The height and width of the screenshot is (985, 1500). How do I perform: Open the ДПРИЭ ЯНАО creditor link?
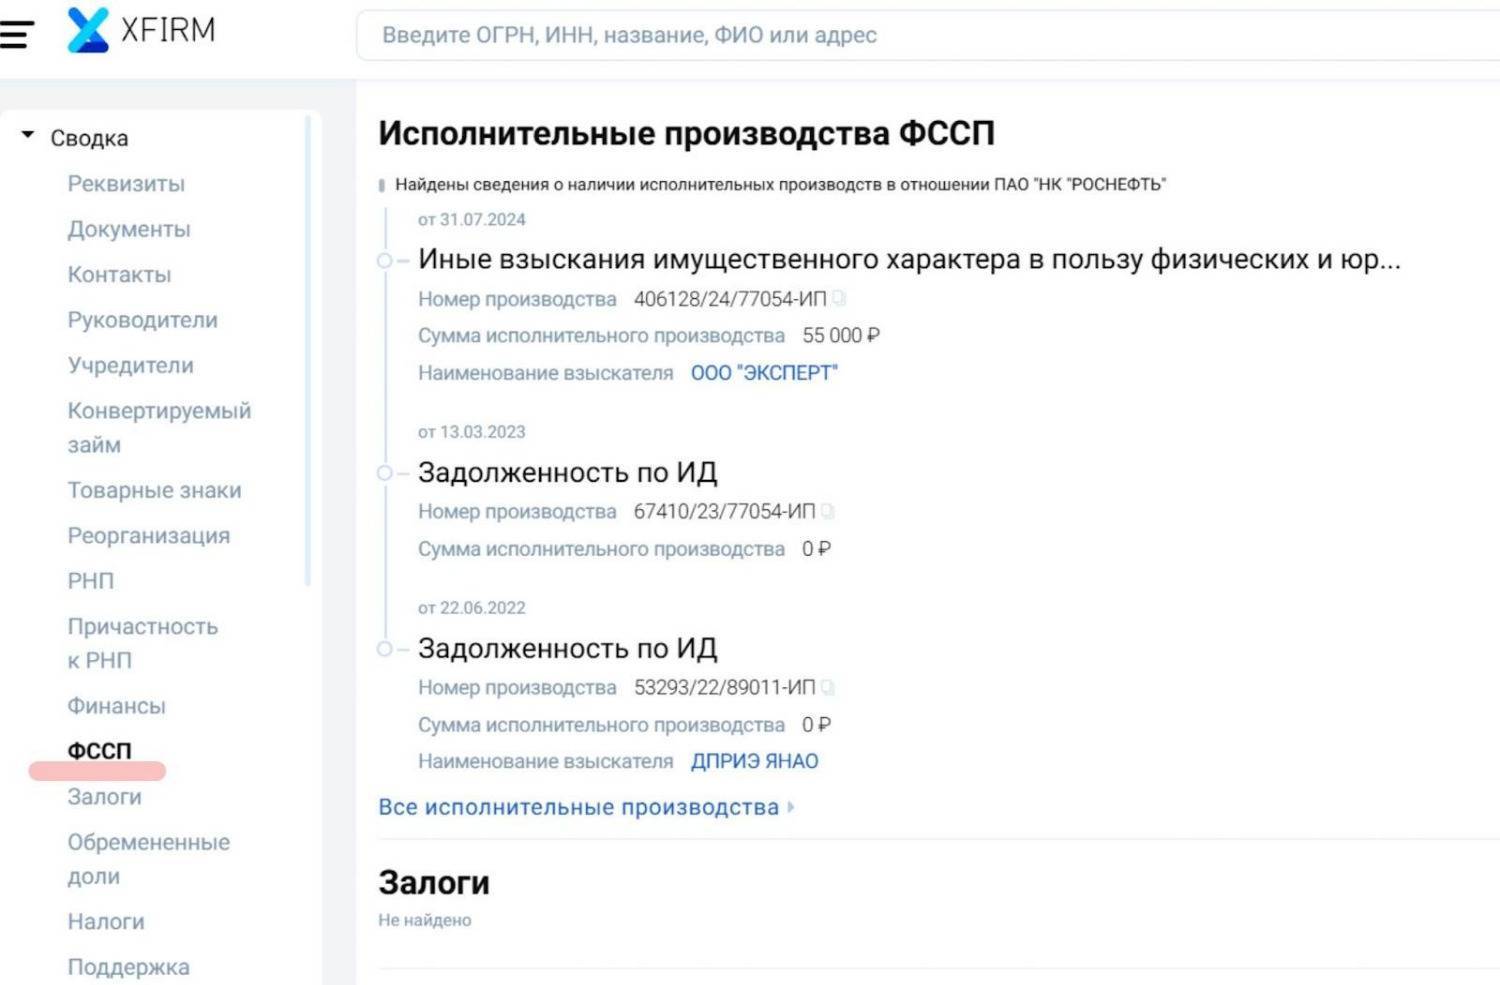754,761
